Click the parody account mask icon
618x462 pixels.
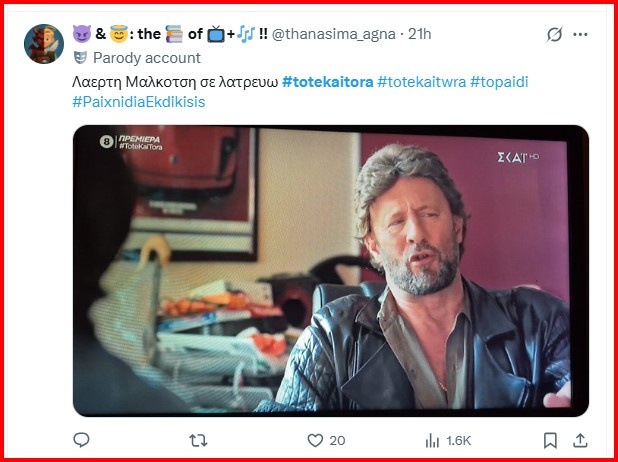80,57
